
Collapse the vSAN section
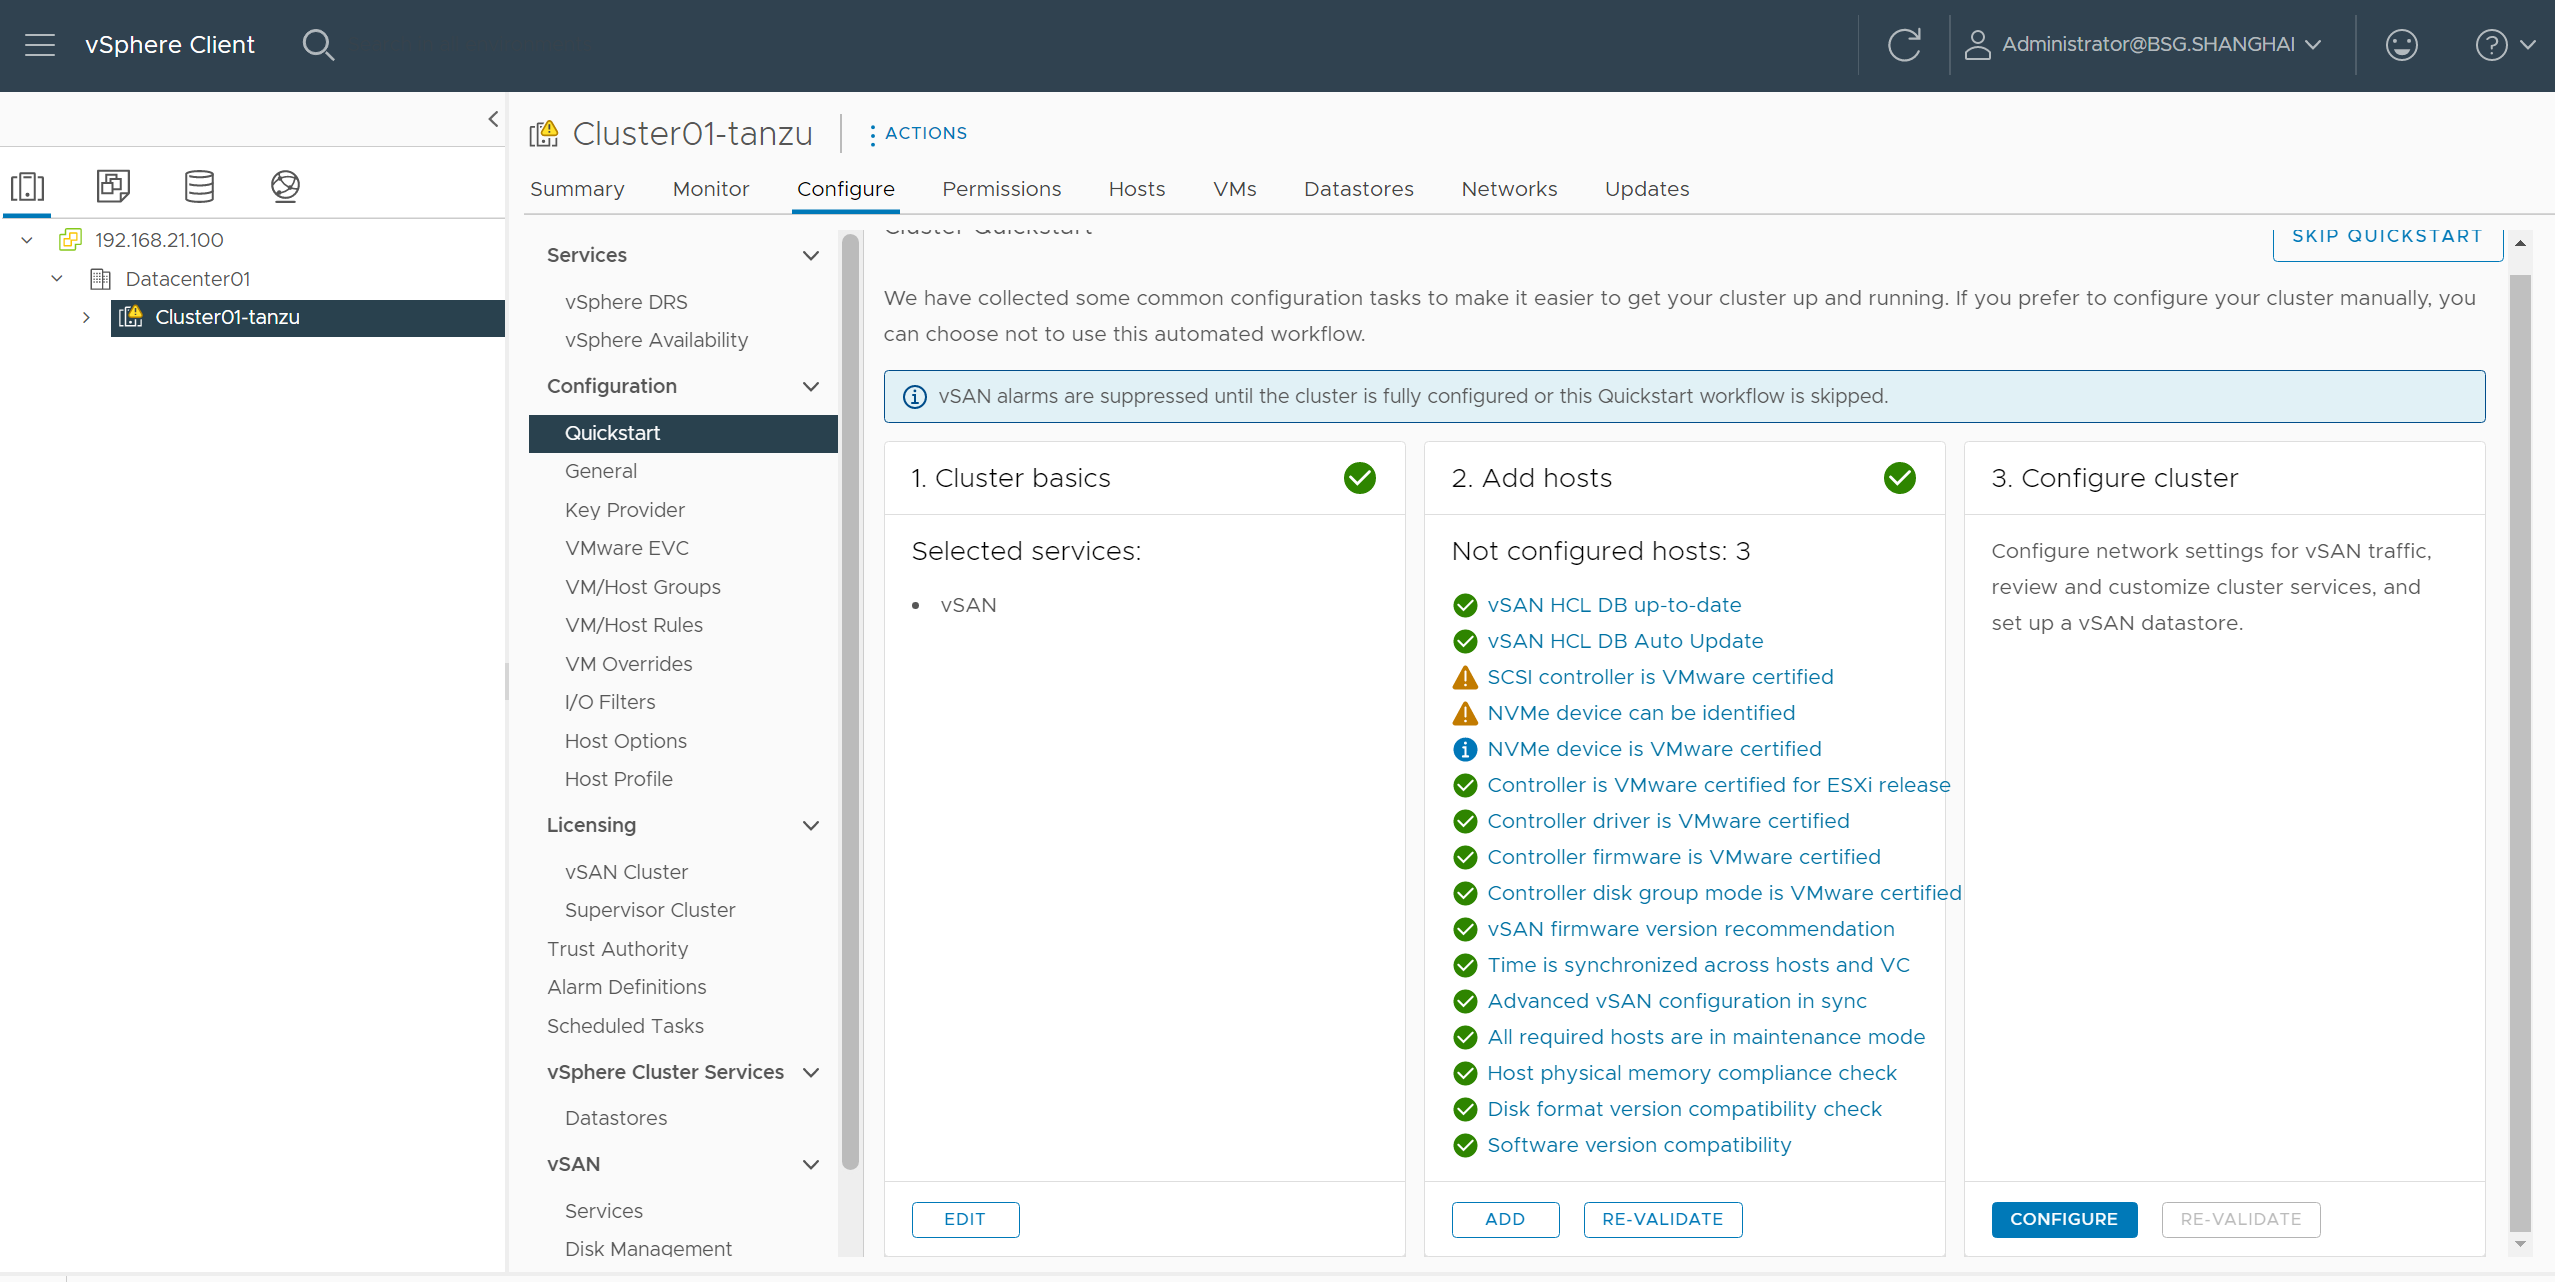[x=811, y=1164]
